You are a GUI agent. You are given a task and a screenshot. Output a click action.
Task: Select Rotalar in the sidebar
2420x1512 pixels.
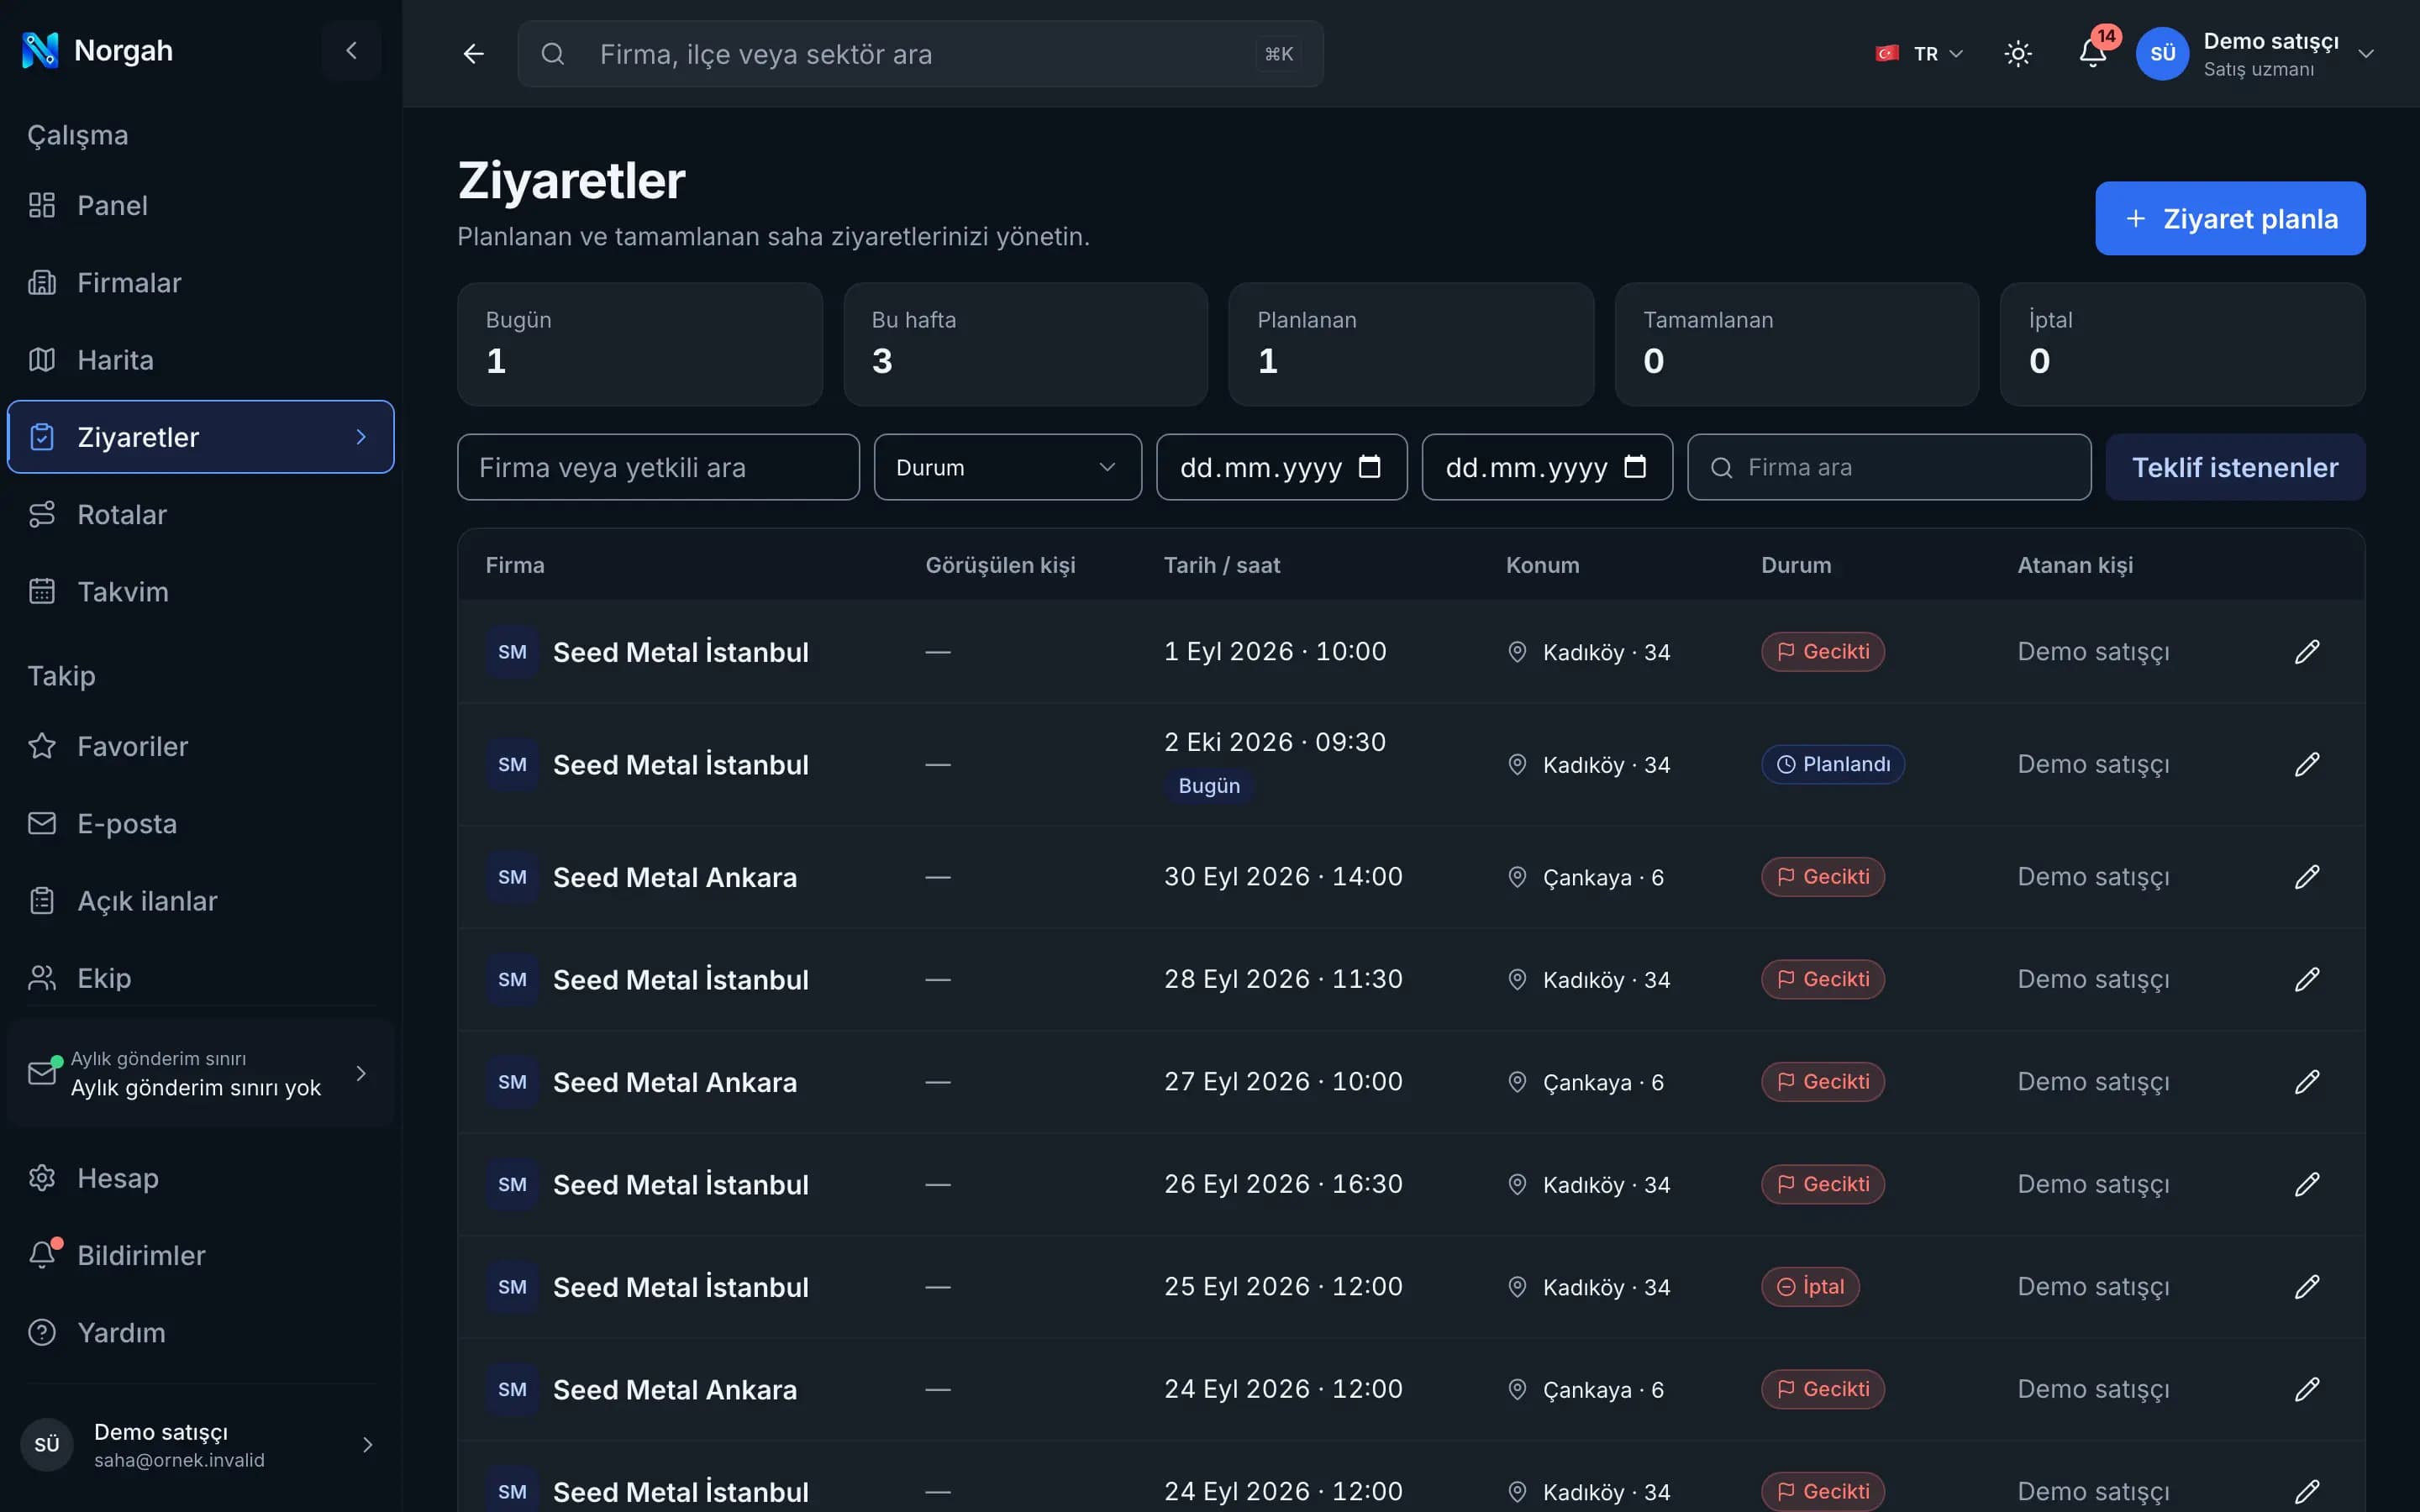[200, 515]
